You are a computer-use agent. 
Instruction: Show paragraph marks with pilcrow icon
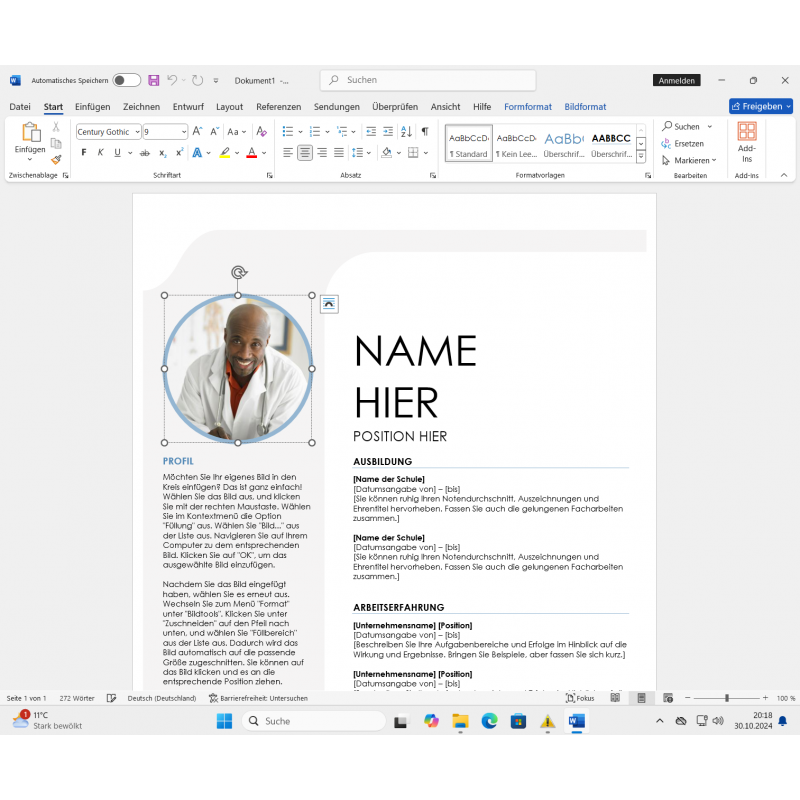point(424,131)
